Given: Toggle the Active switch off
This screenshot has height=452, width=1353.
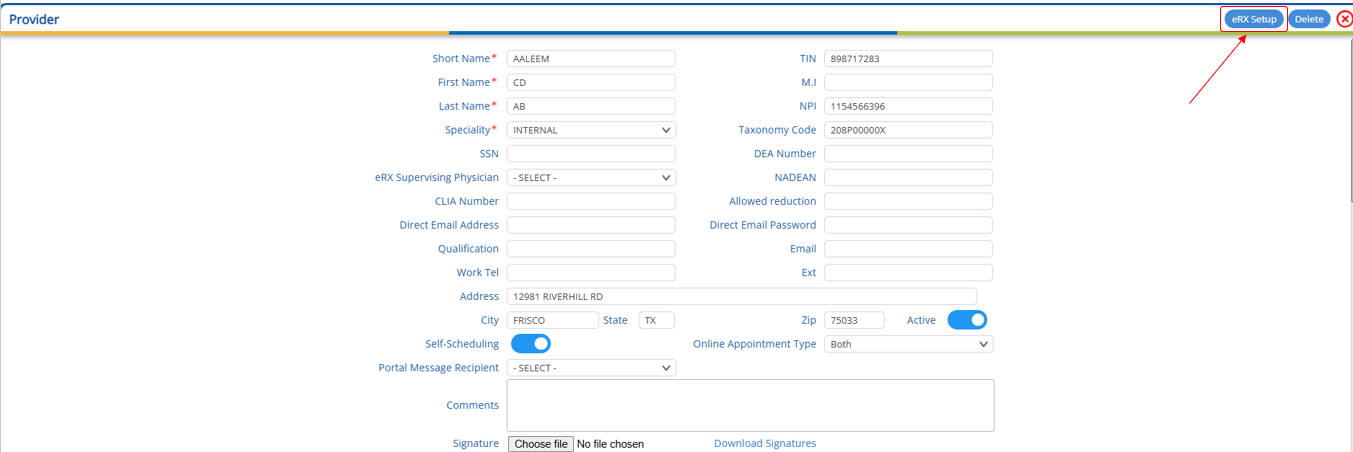Looking at the screenshot, I should [967, 320].
